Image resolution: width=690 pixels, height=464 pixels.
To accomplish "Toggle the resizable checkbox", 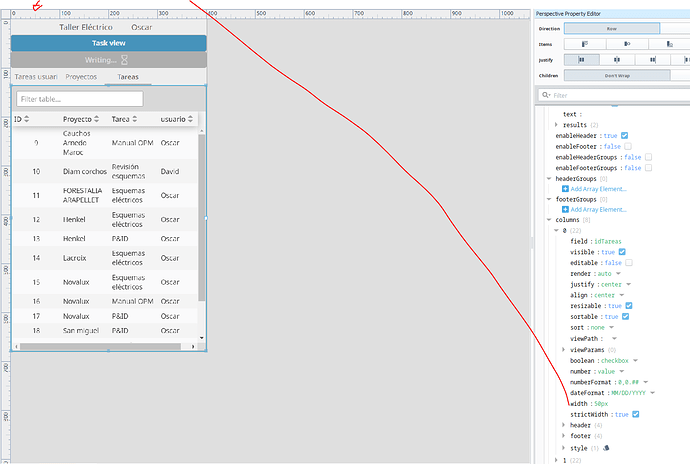I will pyautogui.click(x=629, y=306).
